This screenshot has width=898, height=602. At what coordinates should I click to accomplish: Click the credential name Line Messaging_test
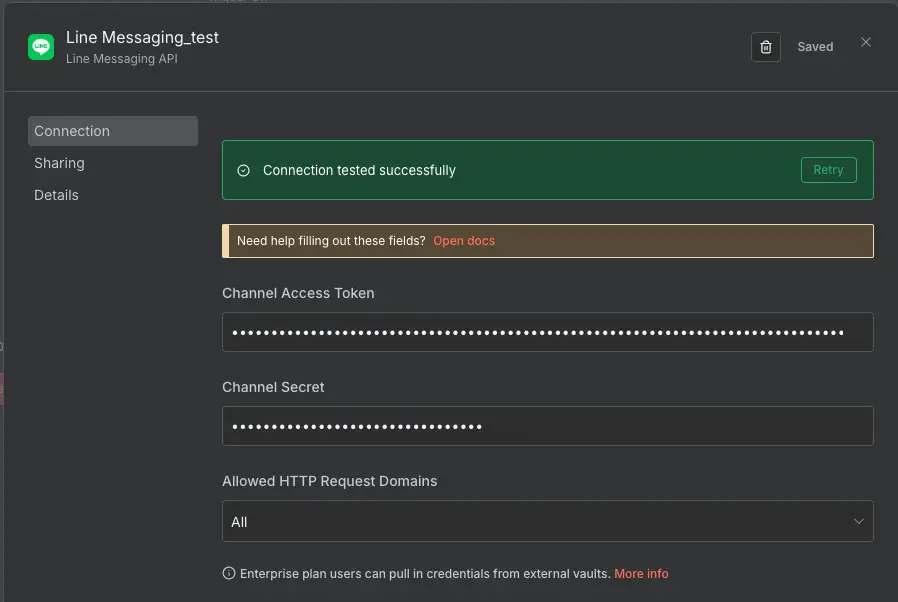pos(142,38)
